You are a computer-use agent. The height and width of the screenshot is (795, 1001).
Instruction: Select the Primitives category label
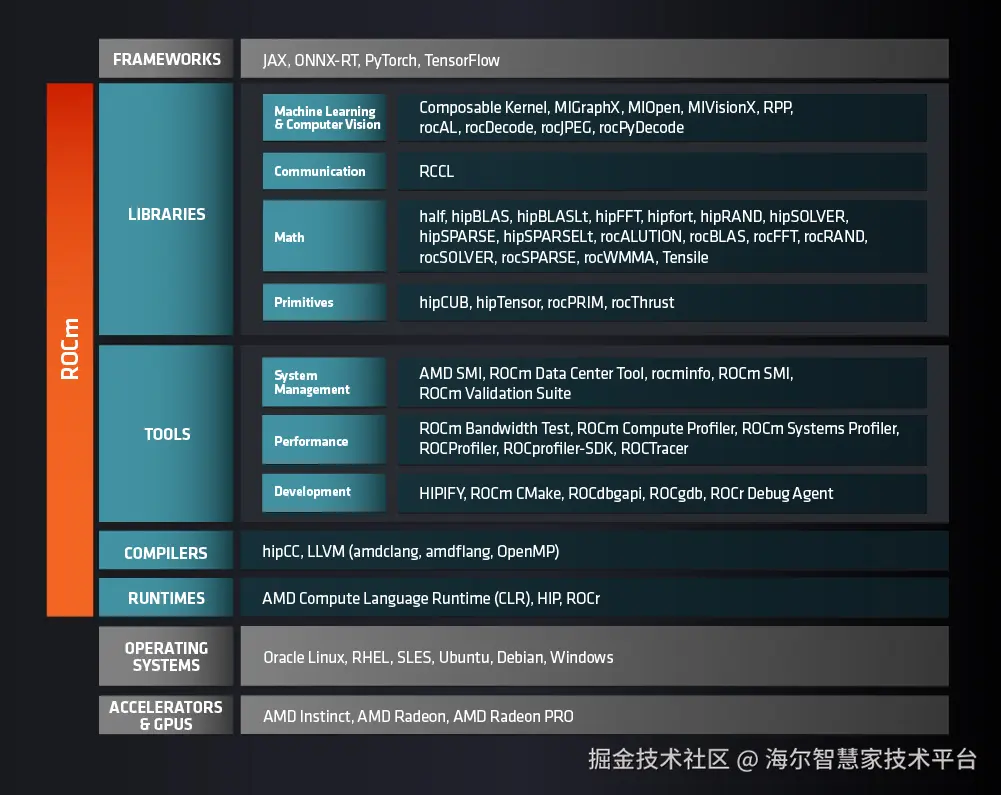(x=324, y=302)
